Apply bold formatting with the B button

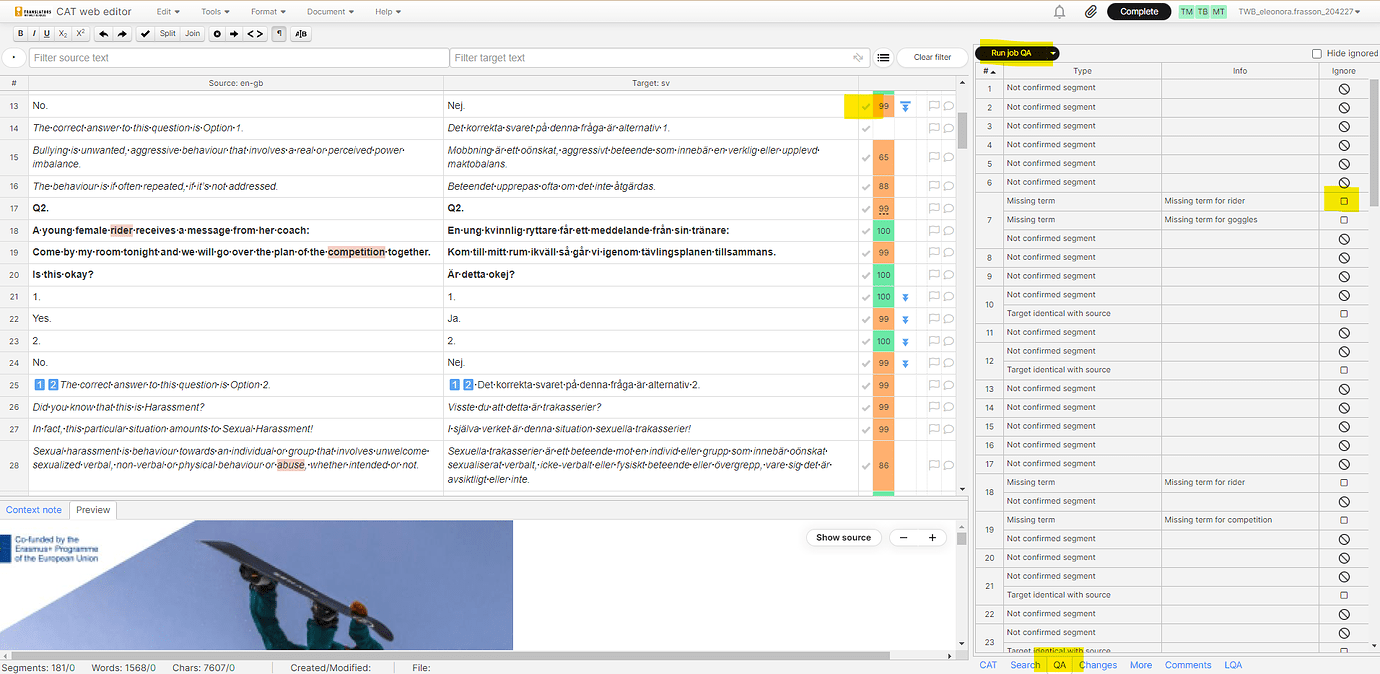coord(20,34)
